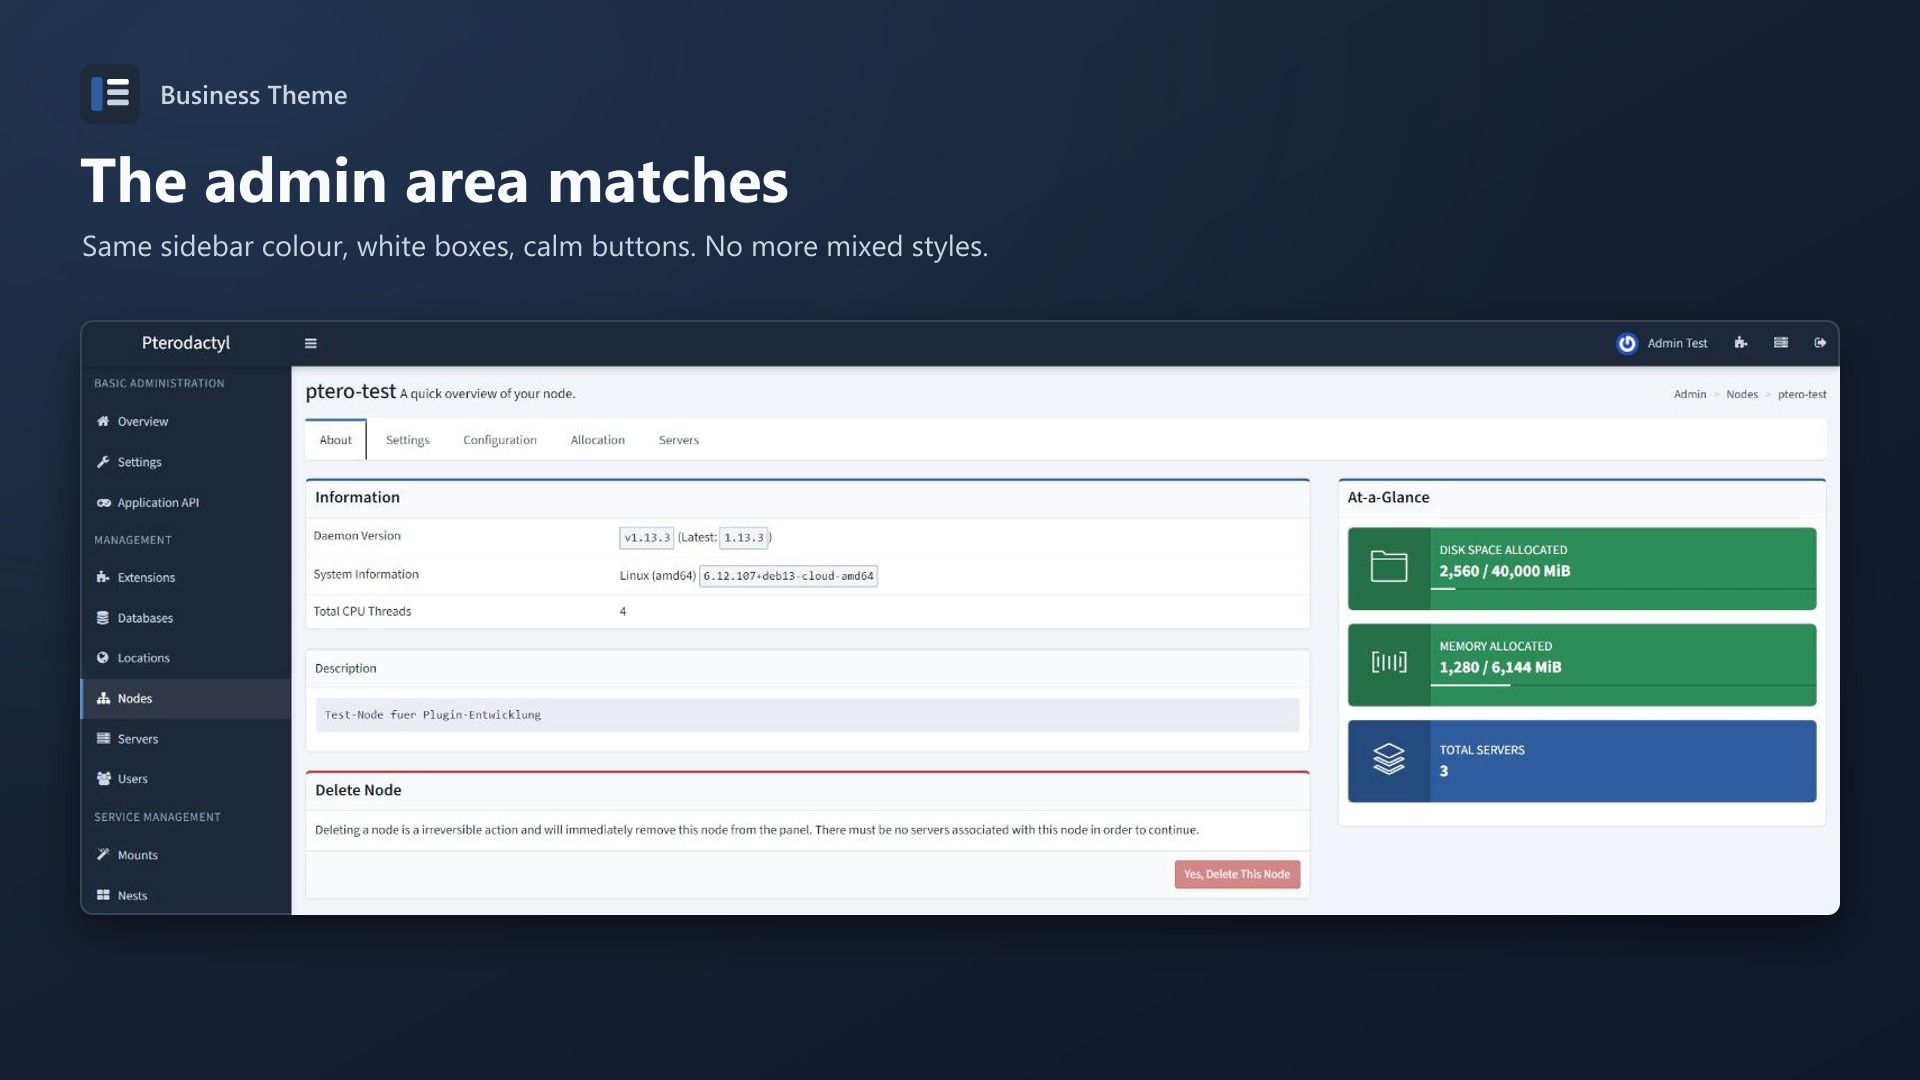Open the Servers icon in sidebar
1920x1080 pixels.
click(x=103, y=739)
